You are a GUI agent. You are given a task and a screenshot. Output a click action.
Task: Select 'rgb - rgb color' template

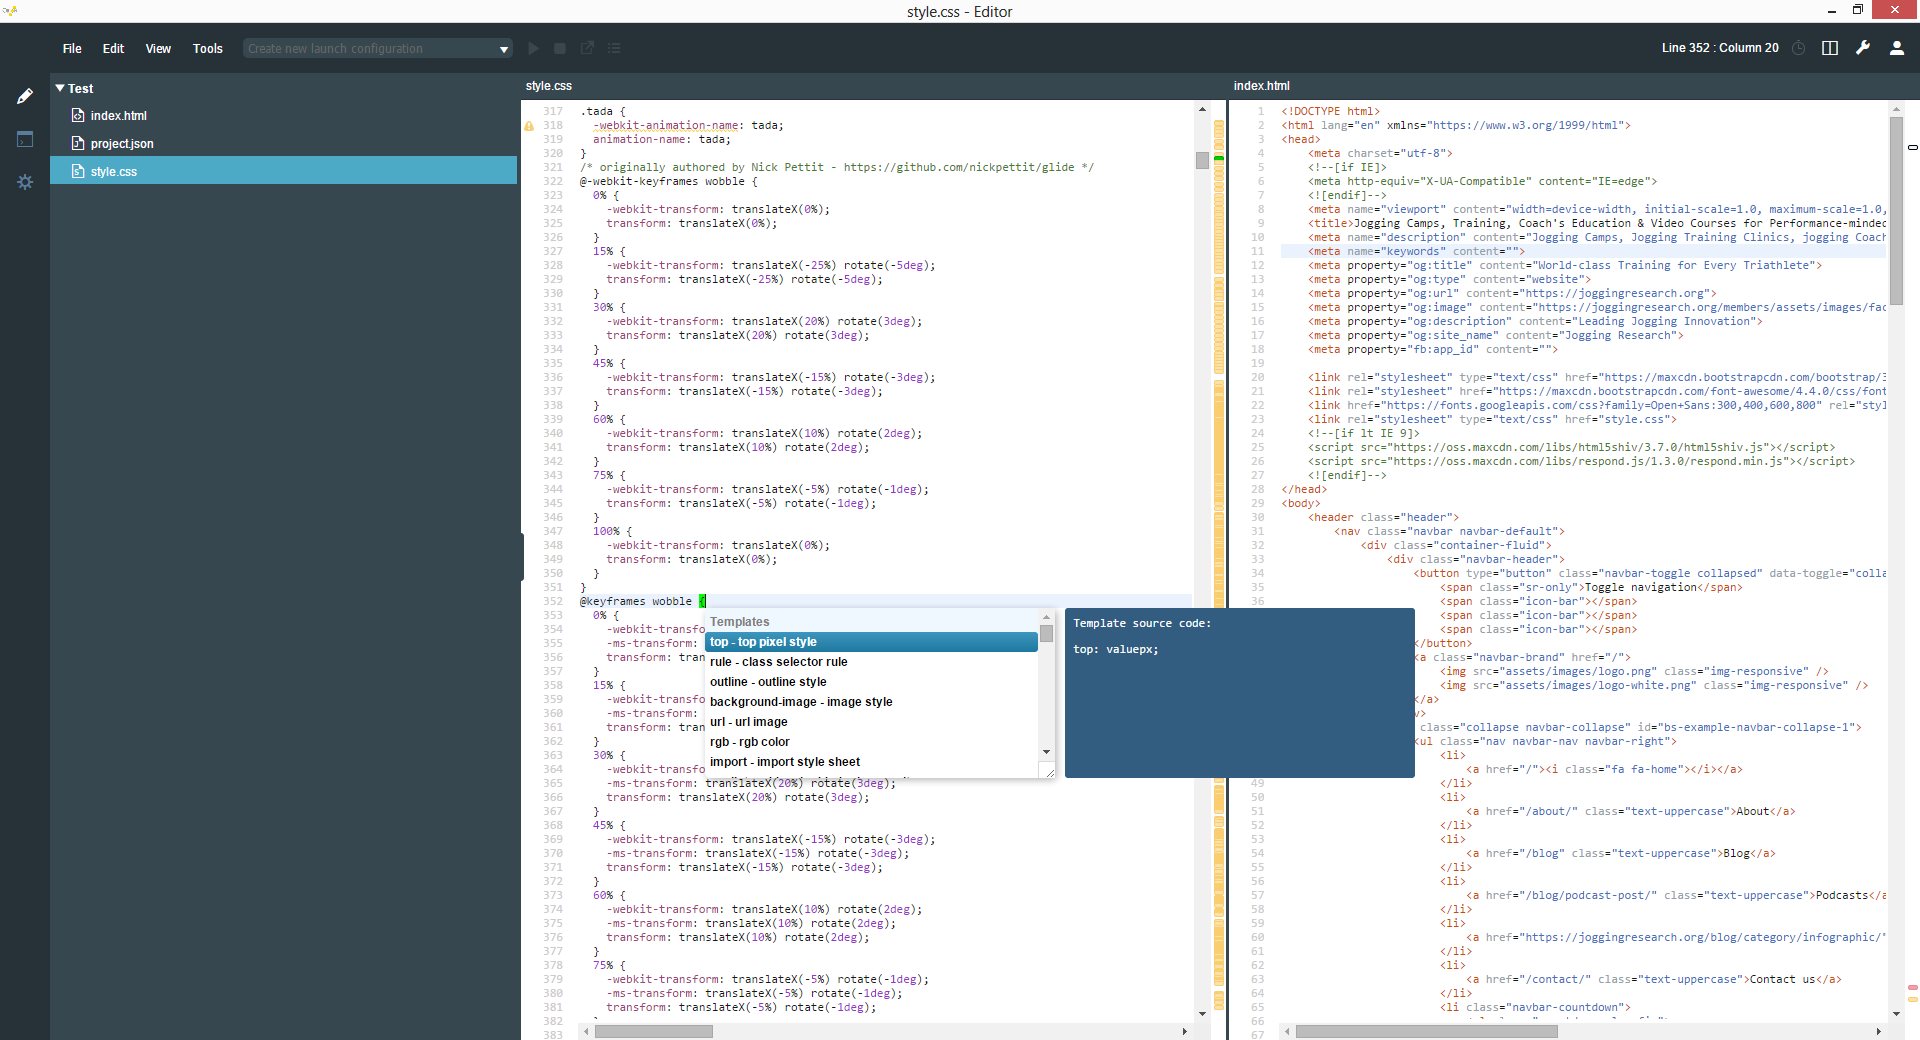point(750,742)
